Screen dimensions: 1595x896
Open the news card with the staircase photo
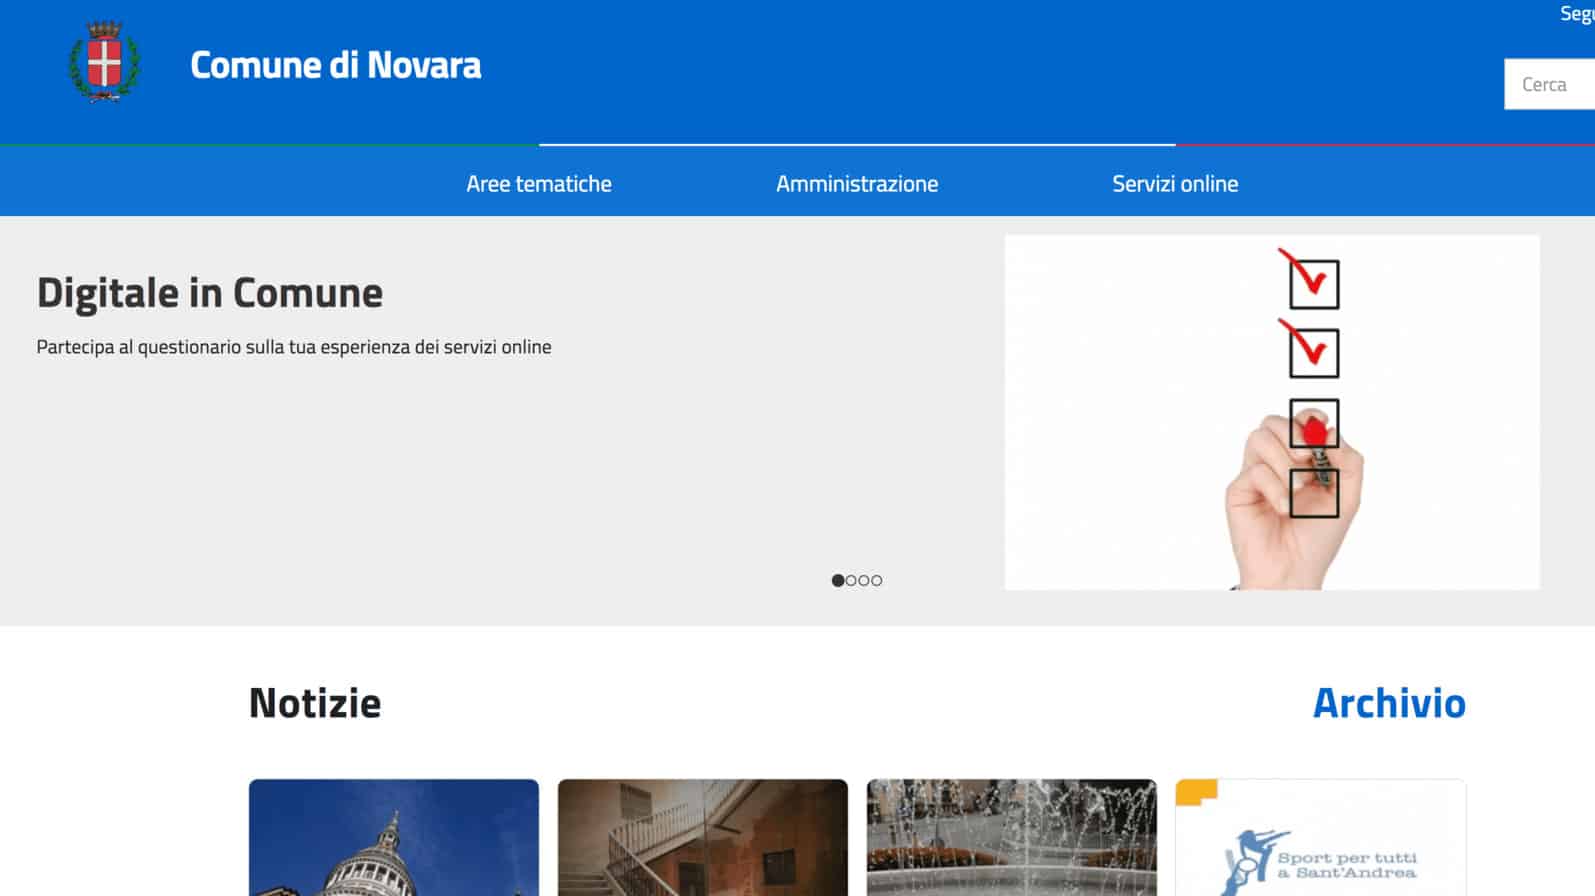[703, 838]
